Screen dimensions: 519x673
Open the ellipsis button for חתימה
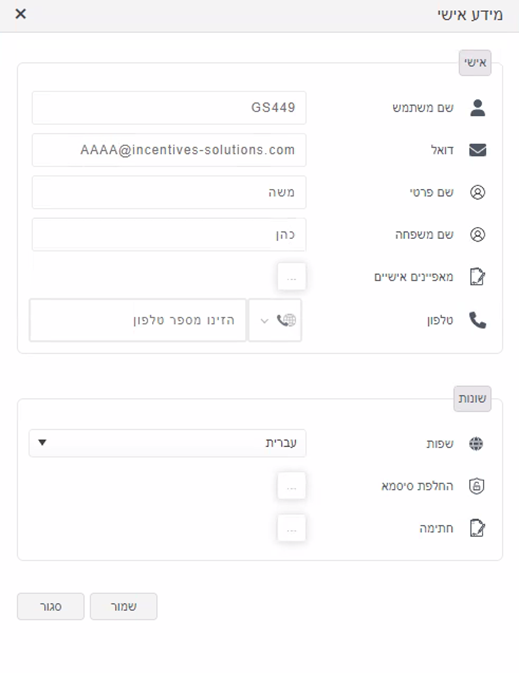291,528
